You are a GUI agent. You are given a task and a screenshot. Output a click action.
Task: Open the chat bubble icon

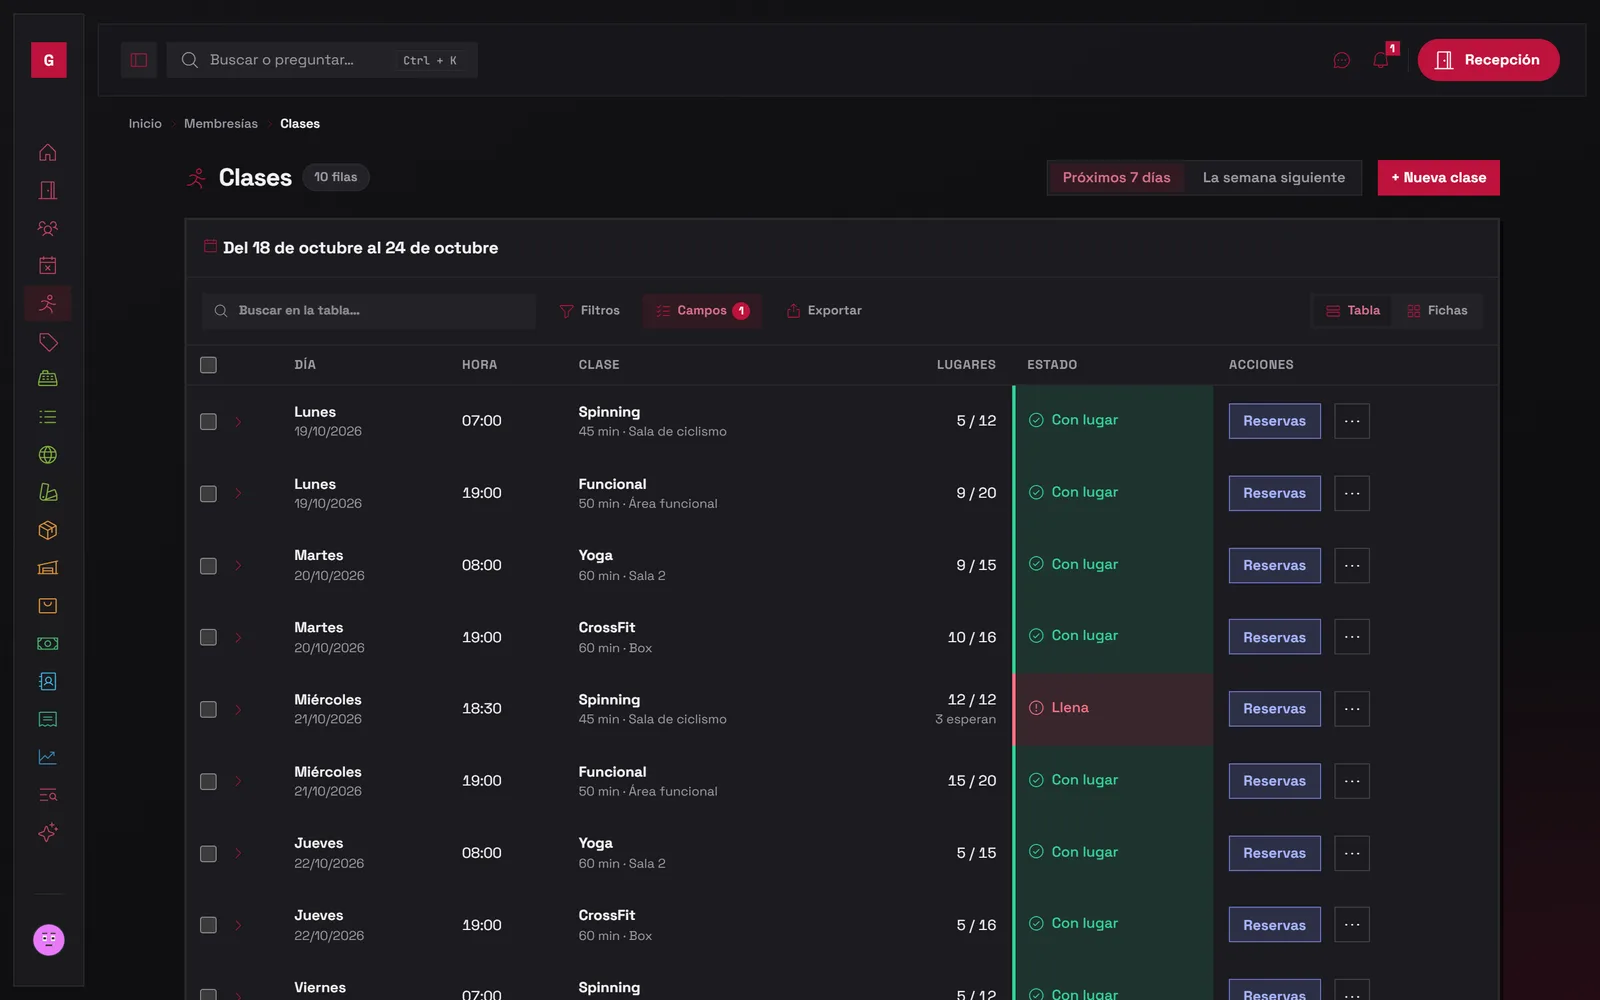point(1342,60)
